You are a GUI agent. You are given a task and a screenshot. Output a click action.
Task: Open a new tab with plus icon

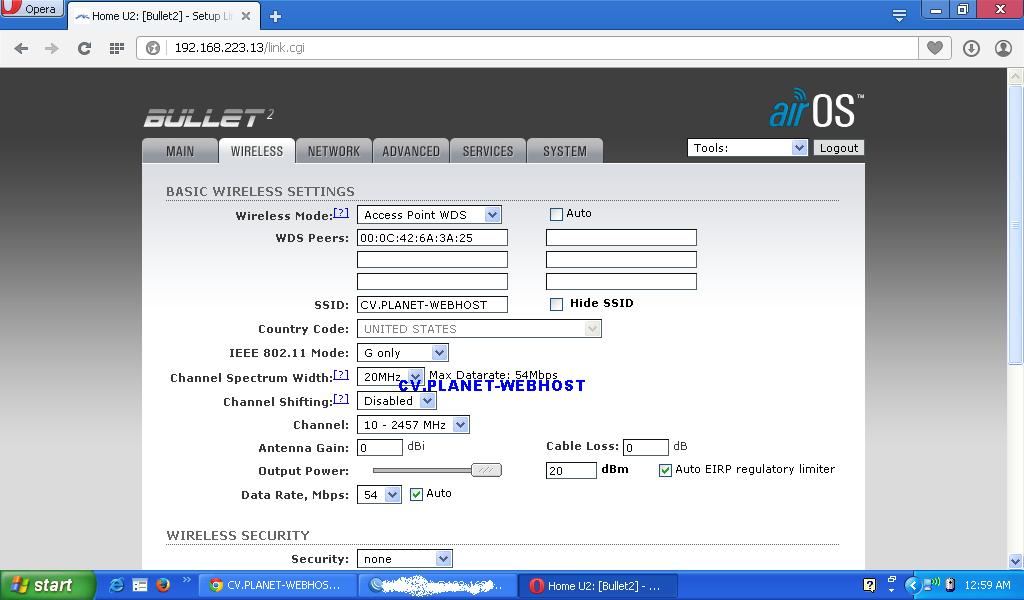pyautogui.click(x=275, y=16)
